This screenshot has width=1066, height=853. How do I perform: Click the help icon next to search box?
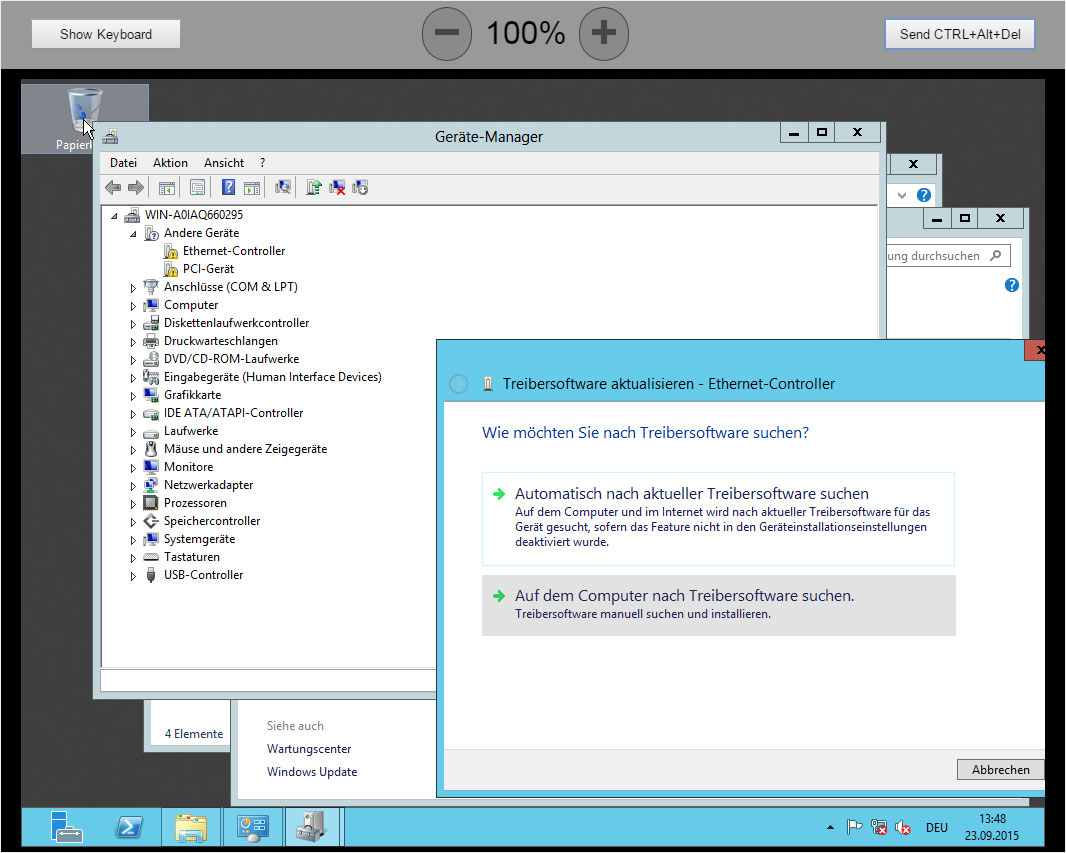[1012, 285]
